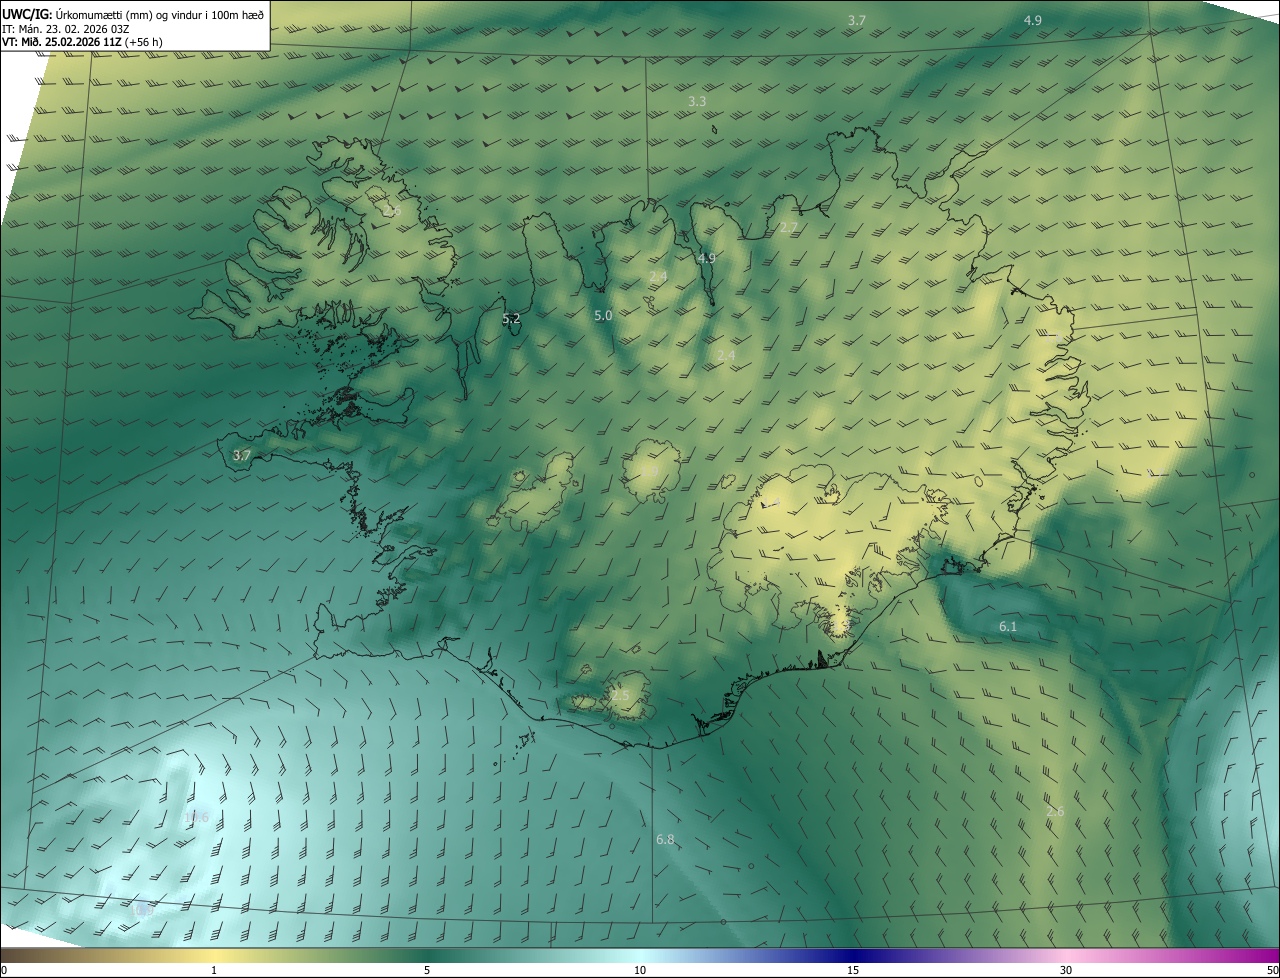Image resolution: width=1280 pixels, height=978 pixels.
Task: Click the "1" tick label on the color scale
Action: pyautogui.click(x=214, y=970)
